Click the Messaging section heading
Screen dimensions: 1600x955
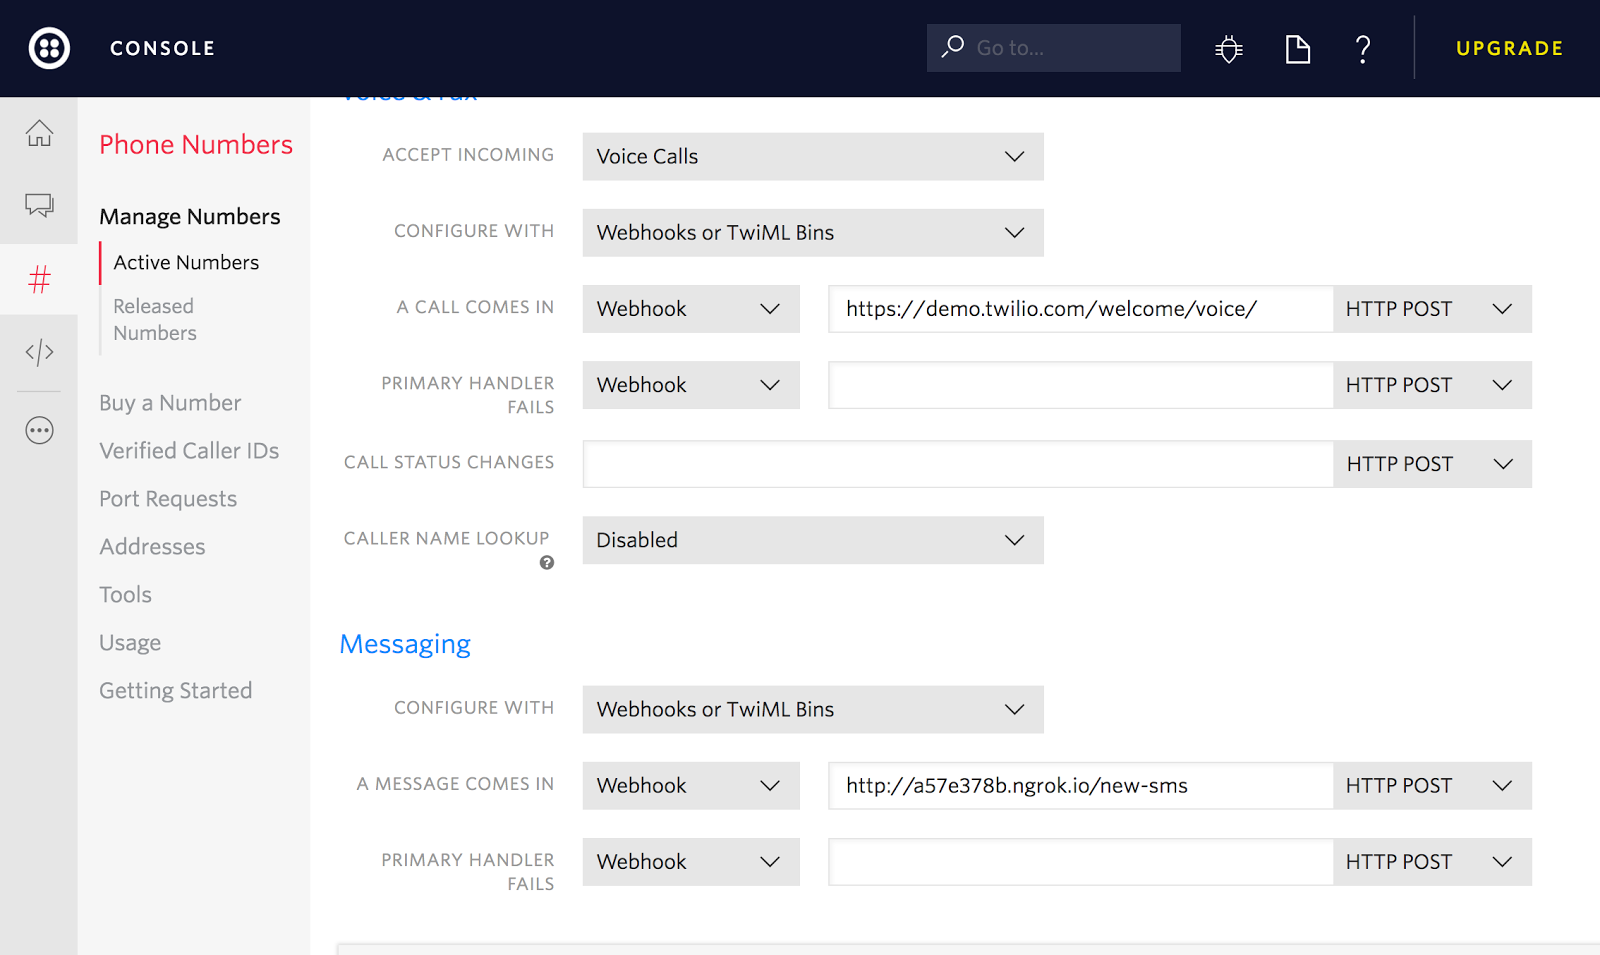(x=405, y=645)
